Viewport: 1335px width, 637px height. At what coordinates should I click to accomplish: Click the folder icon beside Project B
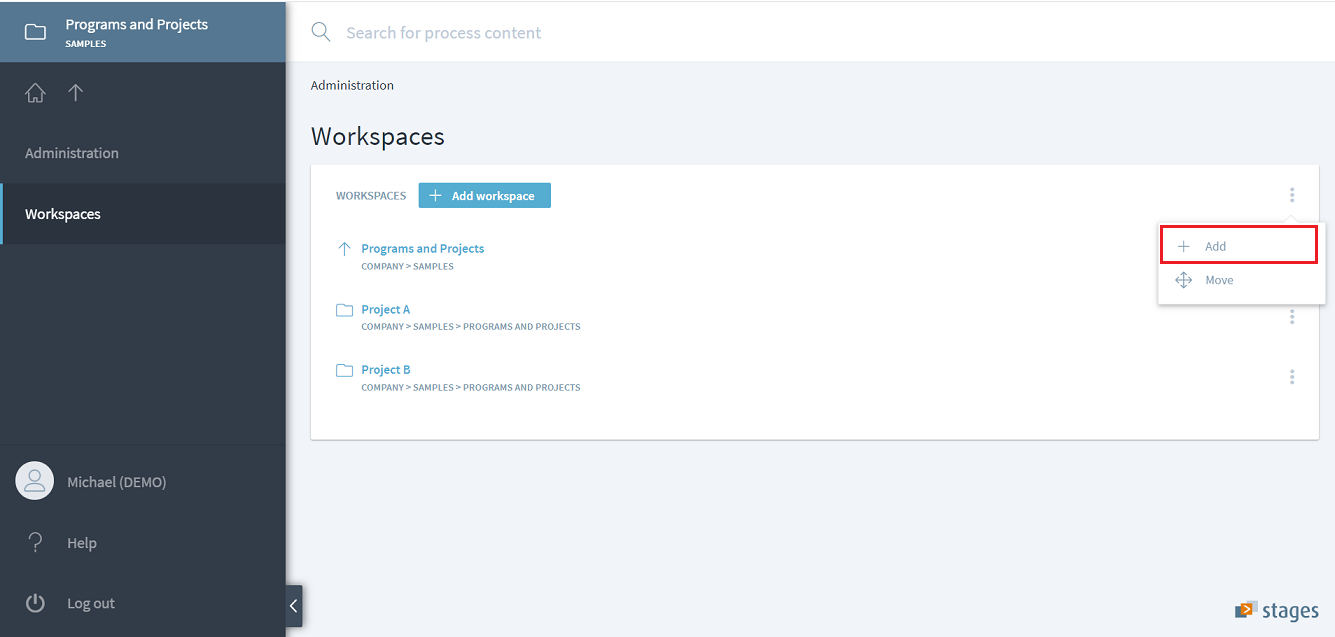[345, 370]
